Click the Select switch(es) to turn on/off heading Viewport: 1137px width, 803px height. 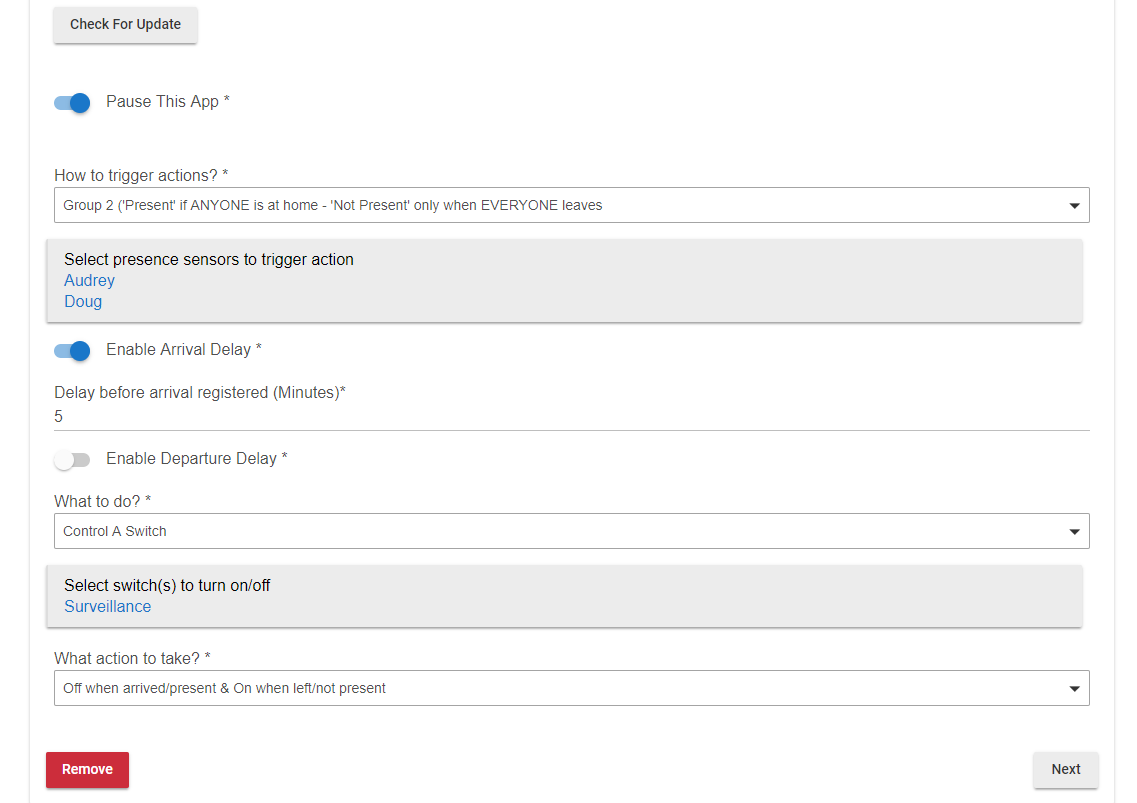tap(167, 586)
